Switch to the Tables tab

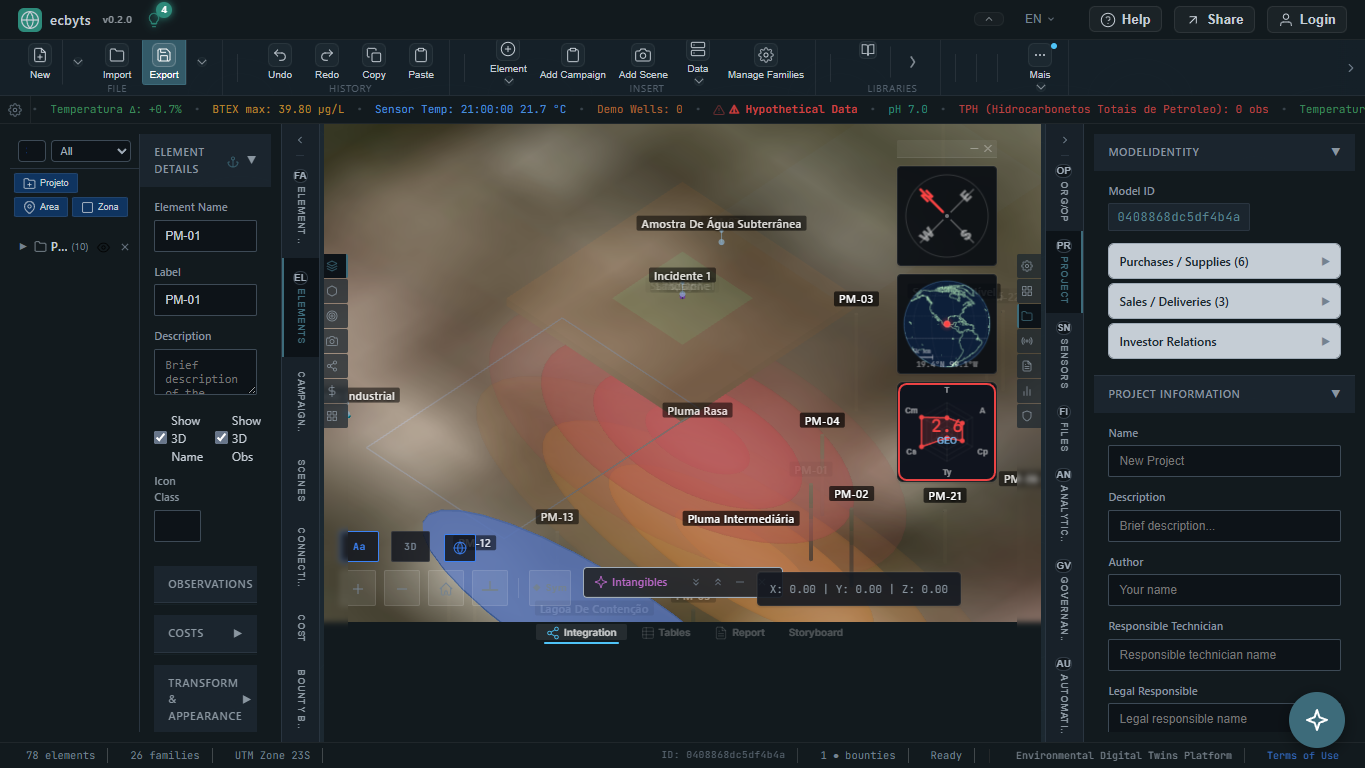pos(666,633)
